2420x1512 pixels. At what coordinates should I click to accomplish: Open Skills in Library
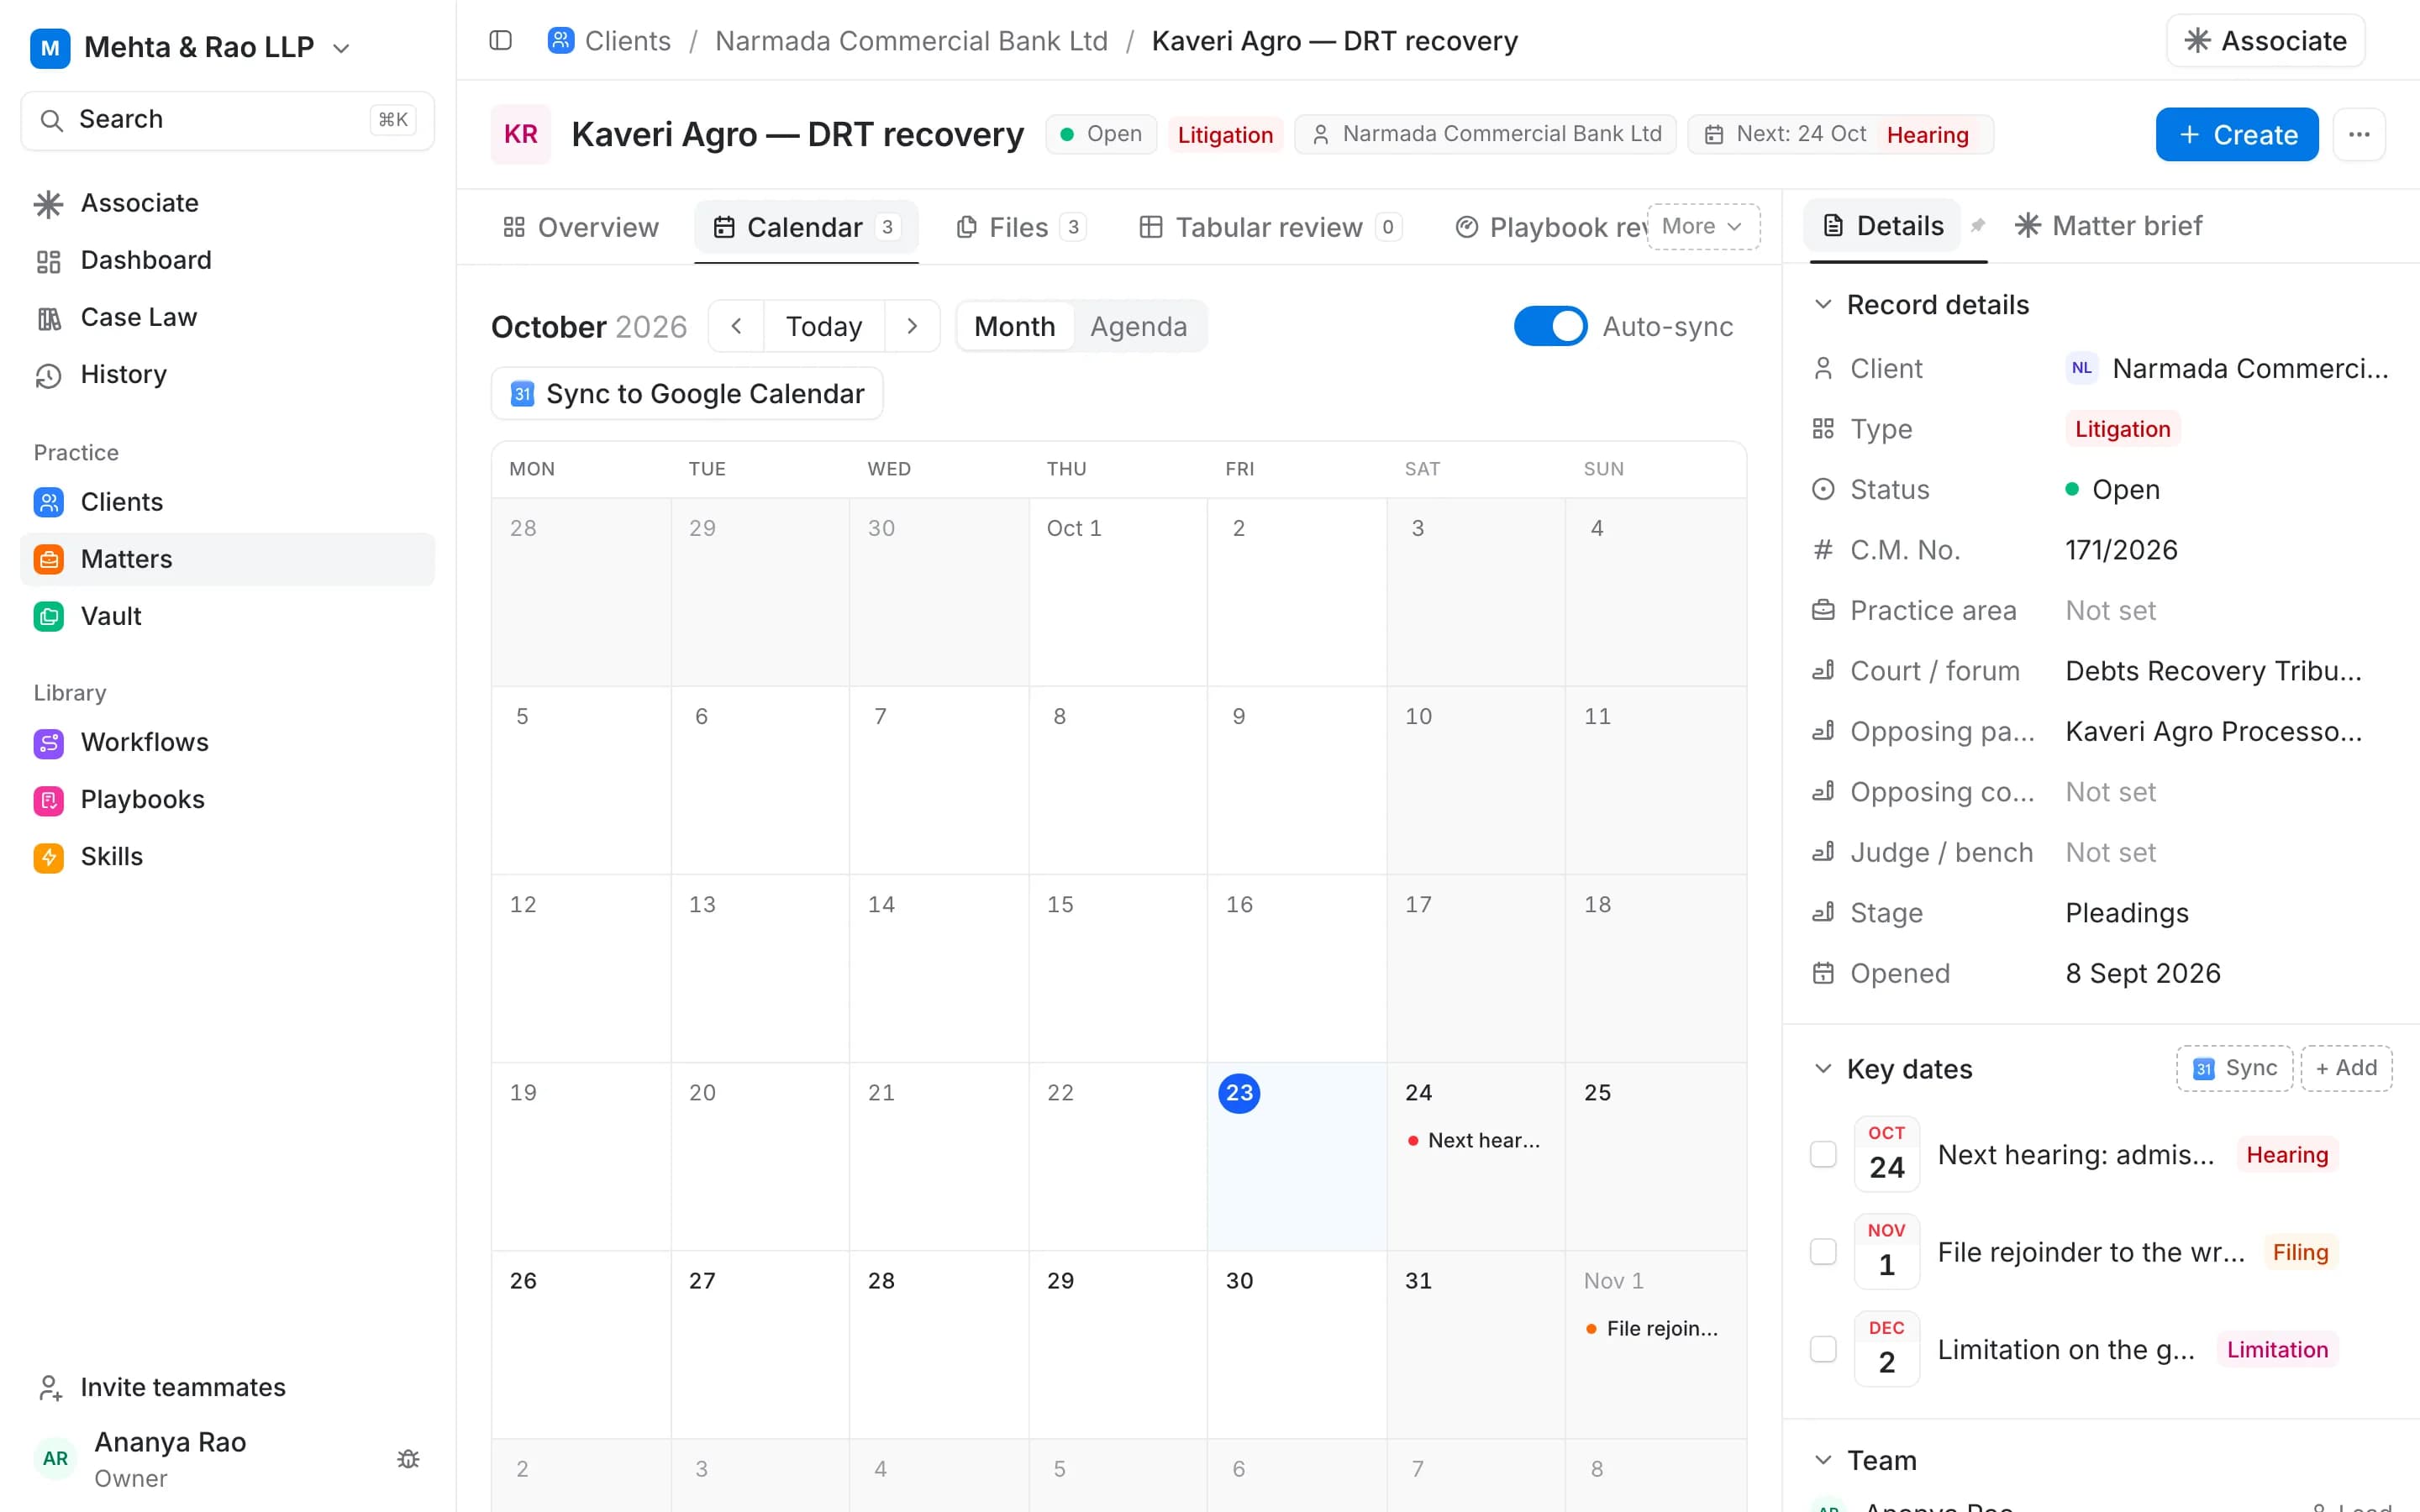[227, 856]
